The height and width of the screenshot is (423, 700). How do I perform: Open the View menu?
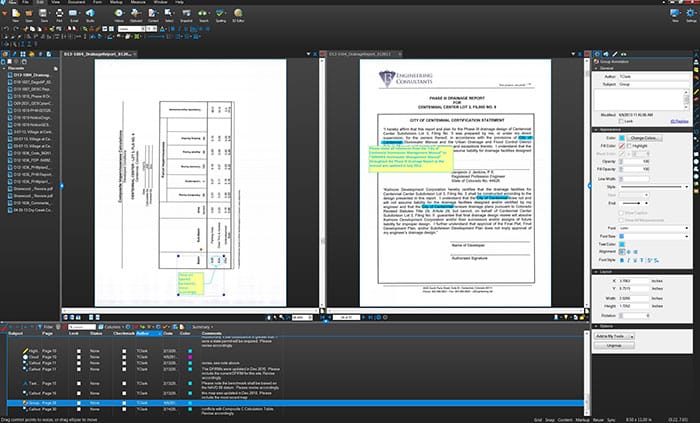(x=55, y=2)
